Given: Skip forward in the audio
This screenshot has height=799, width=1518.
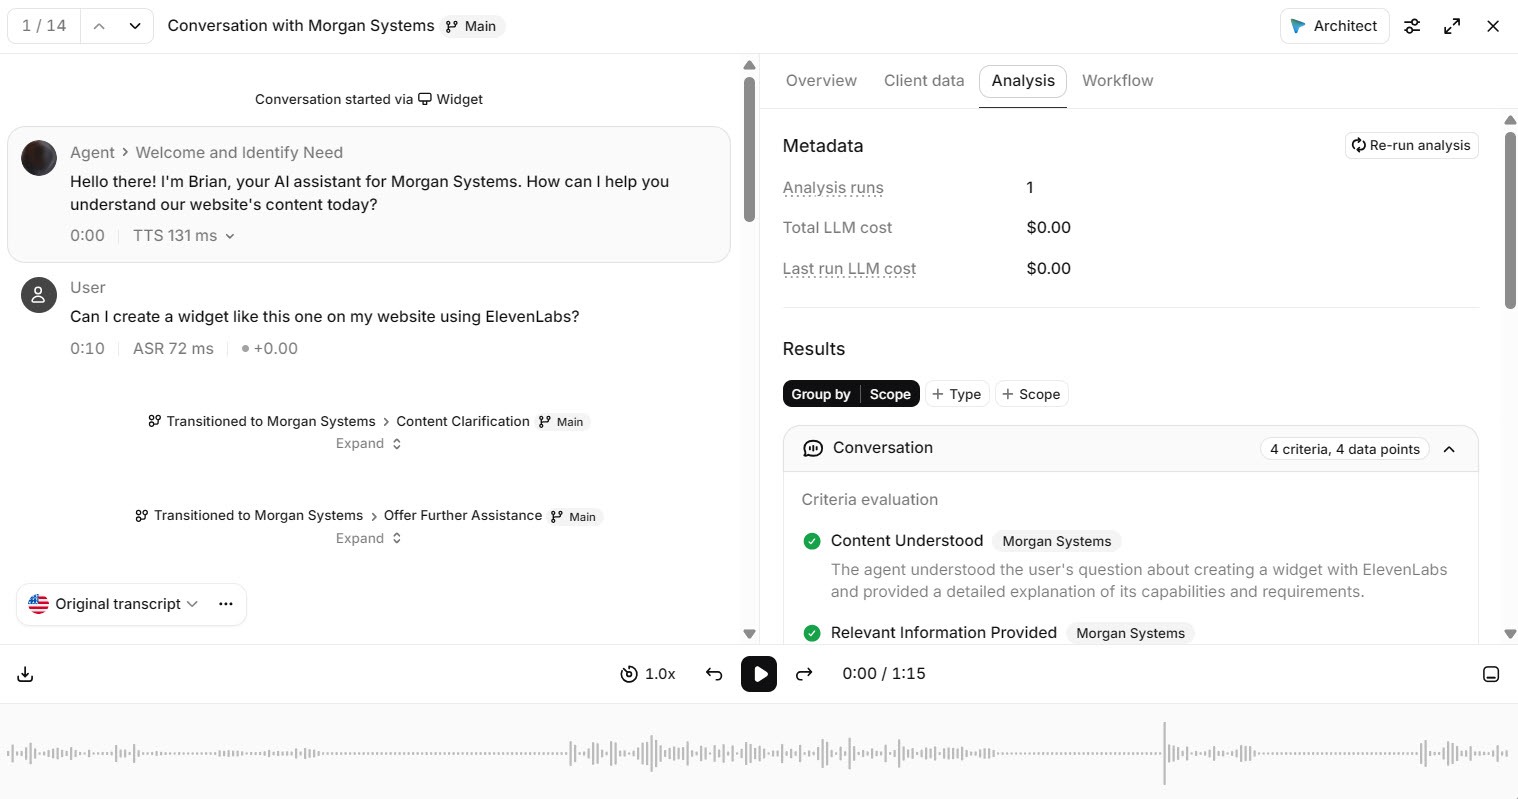Looking at the screenshot, I should (x=804, y=674).
